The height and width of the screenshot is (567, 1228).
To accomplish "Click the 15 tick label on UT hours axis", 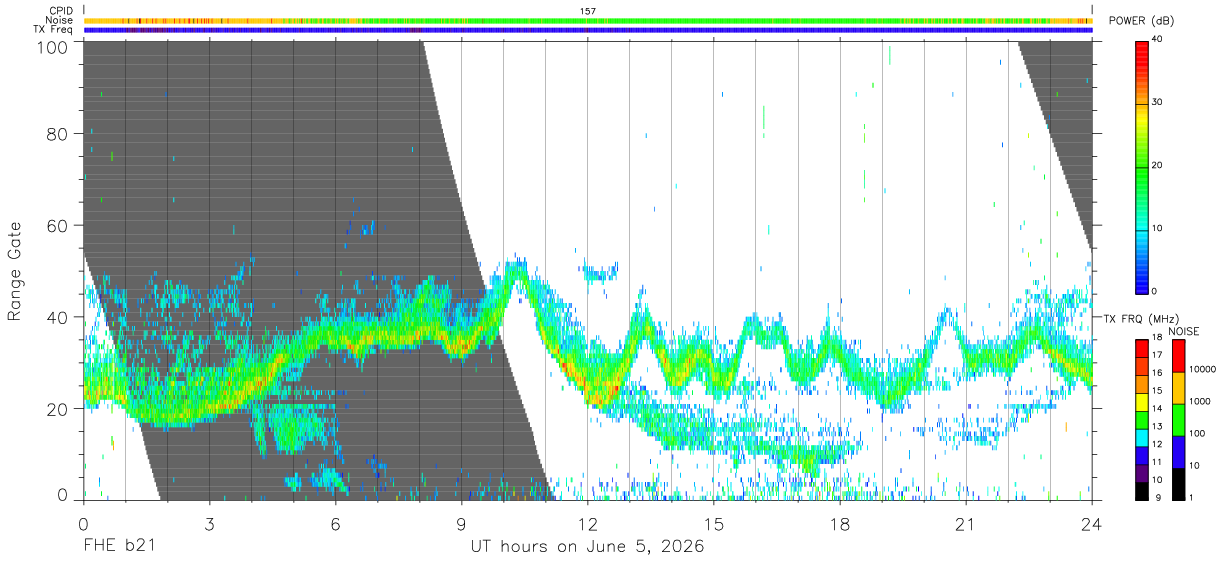I will tap(713, 525).
